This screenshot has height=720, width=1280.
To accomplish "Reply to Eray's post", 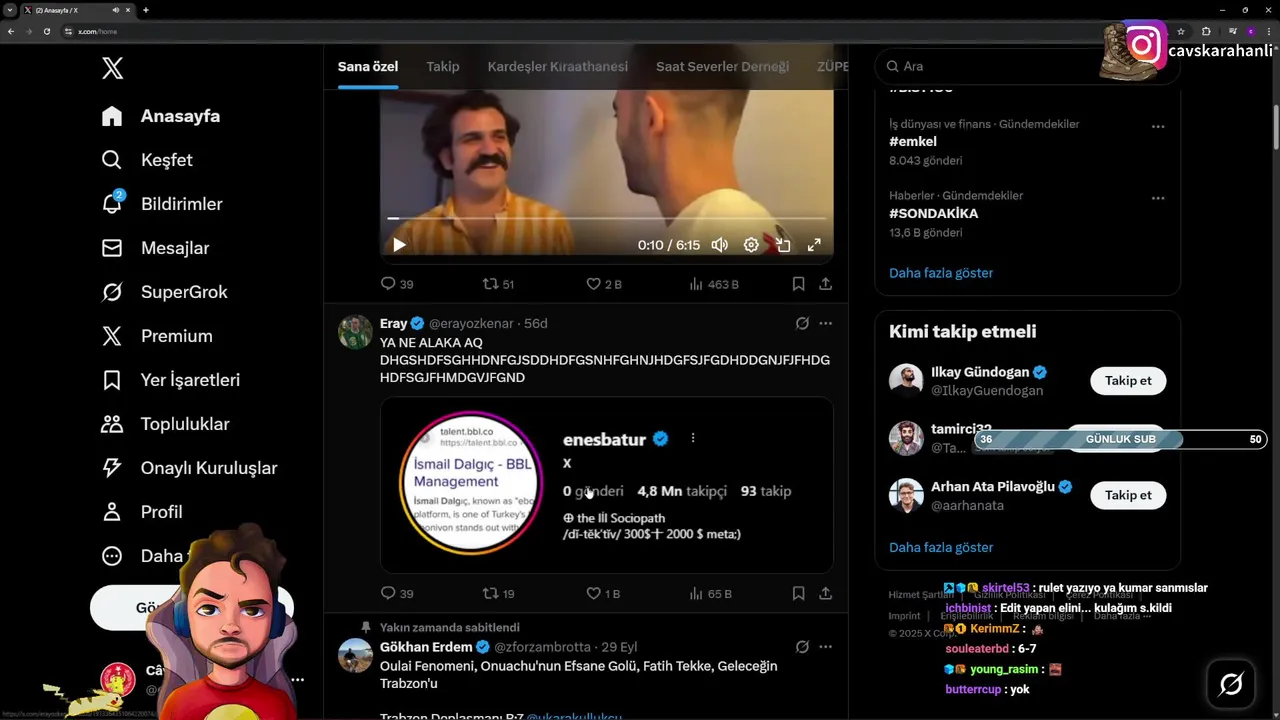I will [x=397, y=593].
